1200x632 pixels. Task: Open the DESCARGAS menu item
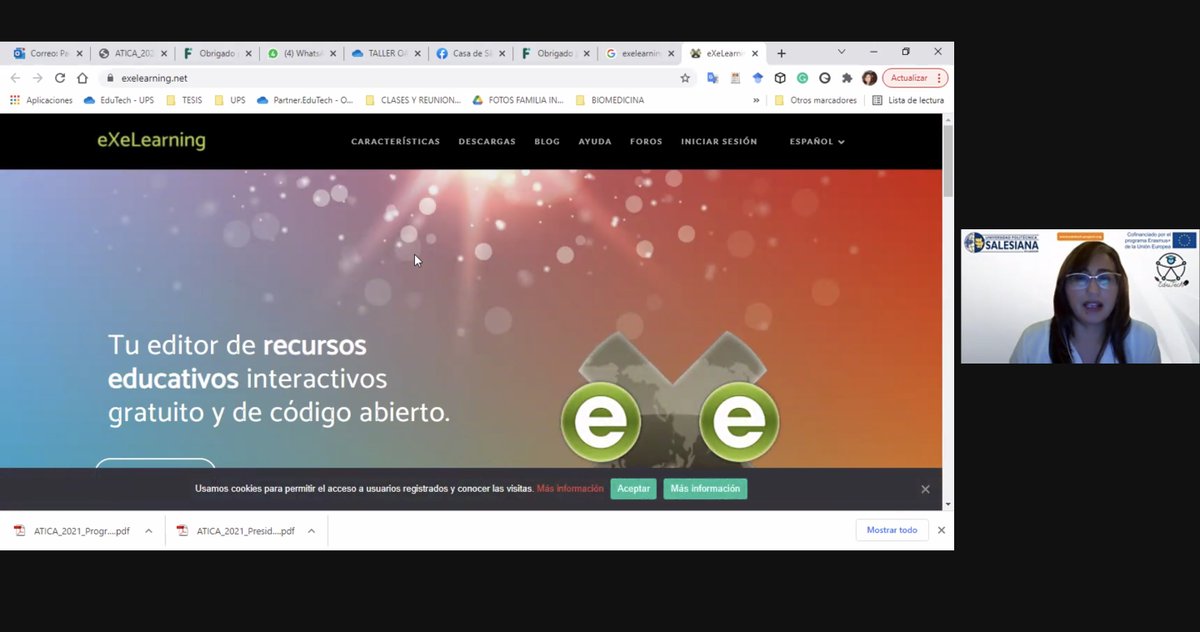[487, 141]
